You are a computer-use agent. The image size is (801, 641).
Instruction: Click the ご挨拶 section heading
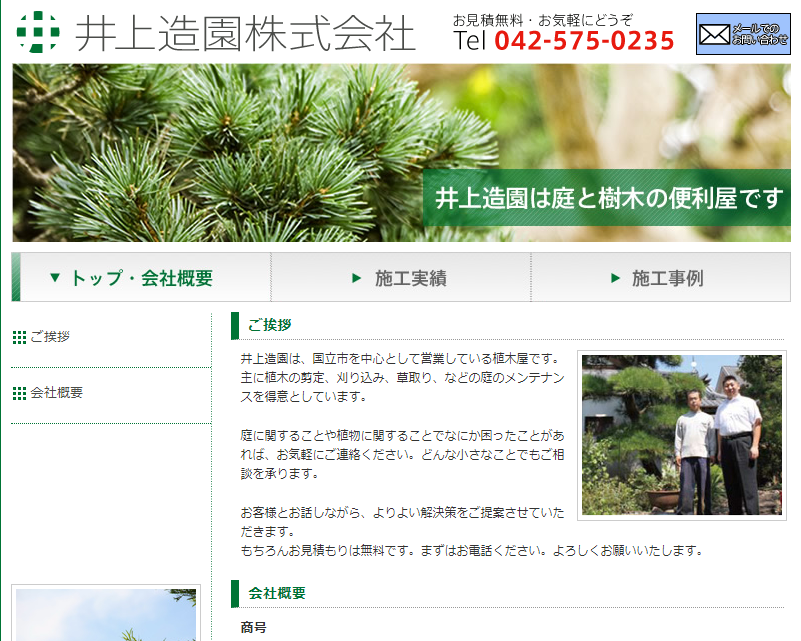click(x=270, y=325)
